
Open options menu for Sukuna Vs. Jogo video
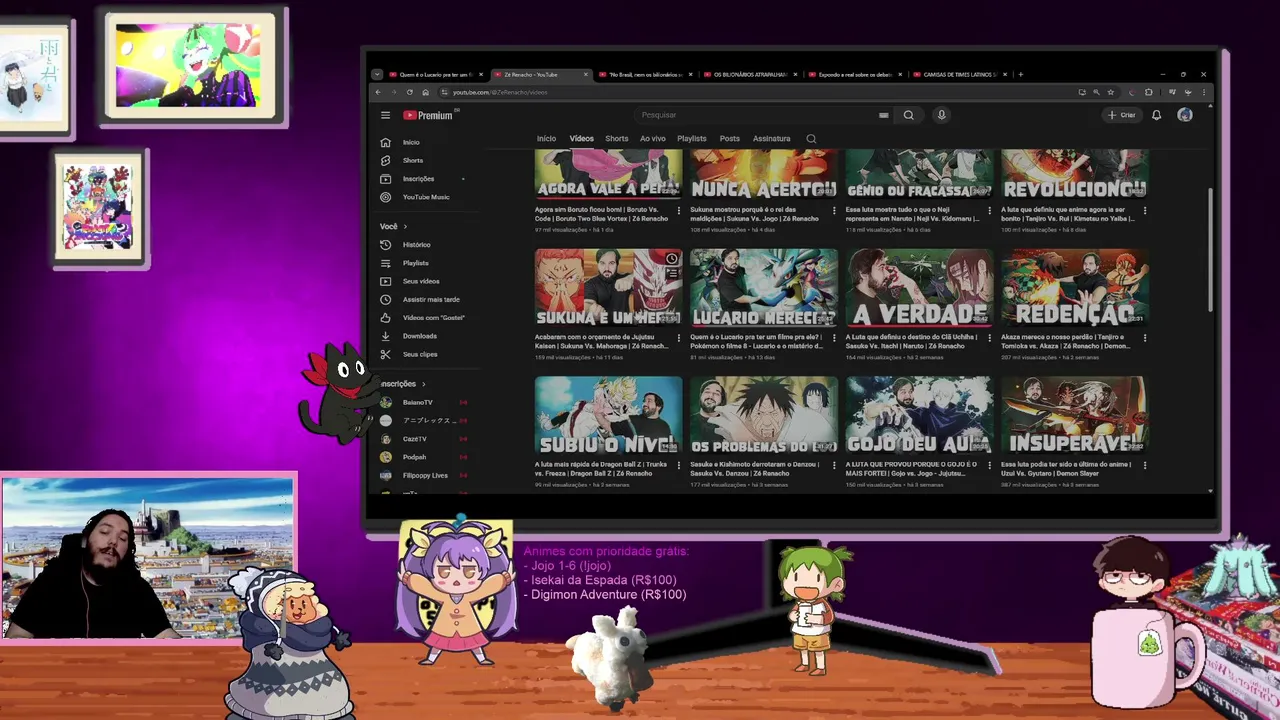pyautogui.click(x=834, y=211)
